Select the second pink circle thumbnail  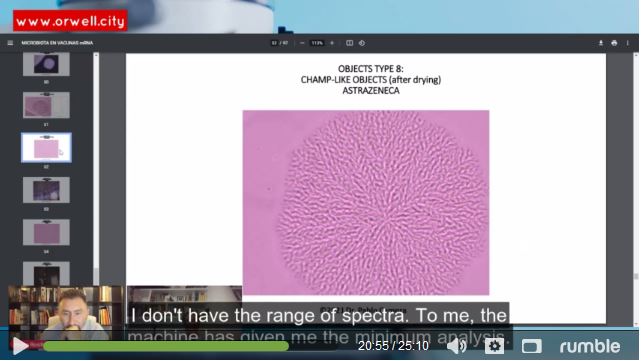point(46,105)
